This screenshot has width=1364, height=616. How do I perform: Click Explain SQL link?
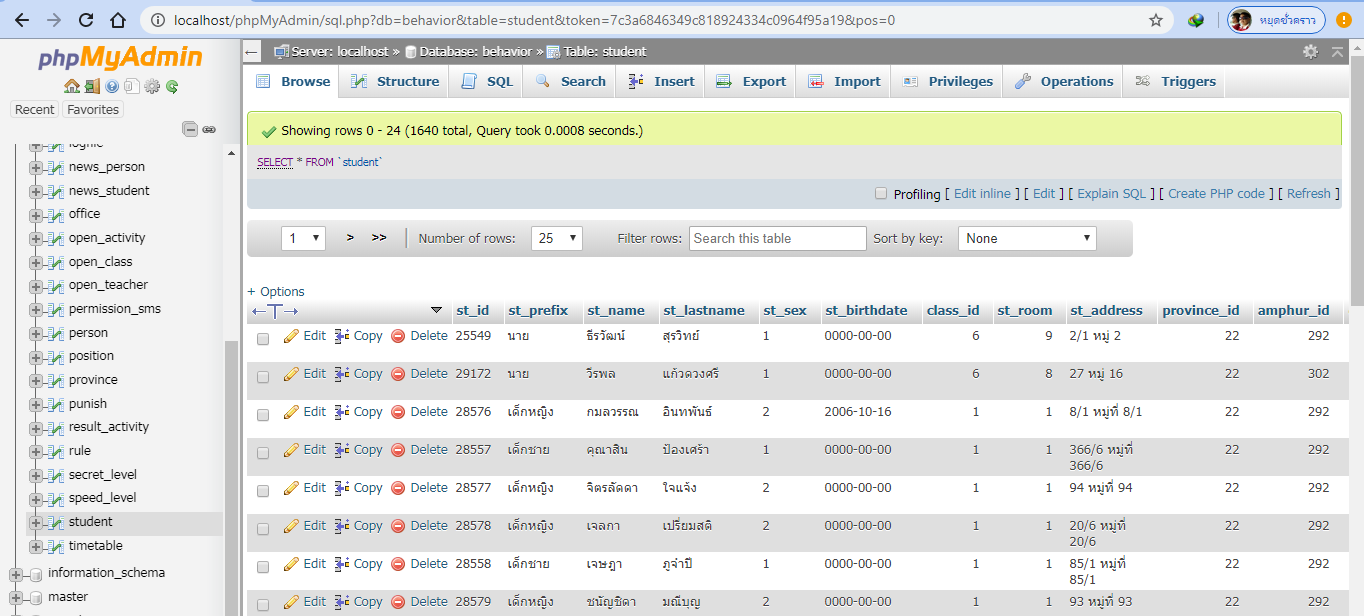[x=1111, y=194]
